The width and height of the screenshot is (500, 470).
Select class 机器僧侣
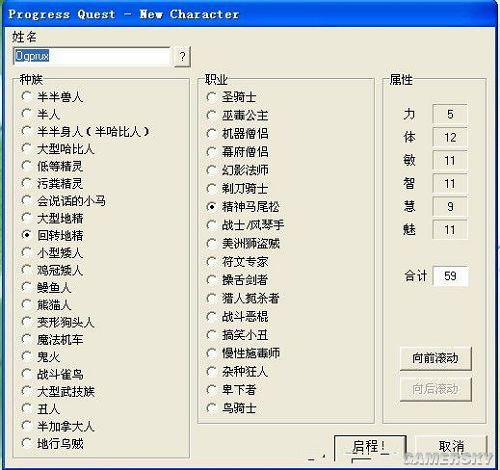(237, 134)
